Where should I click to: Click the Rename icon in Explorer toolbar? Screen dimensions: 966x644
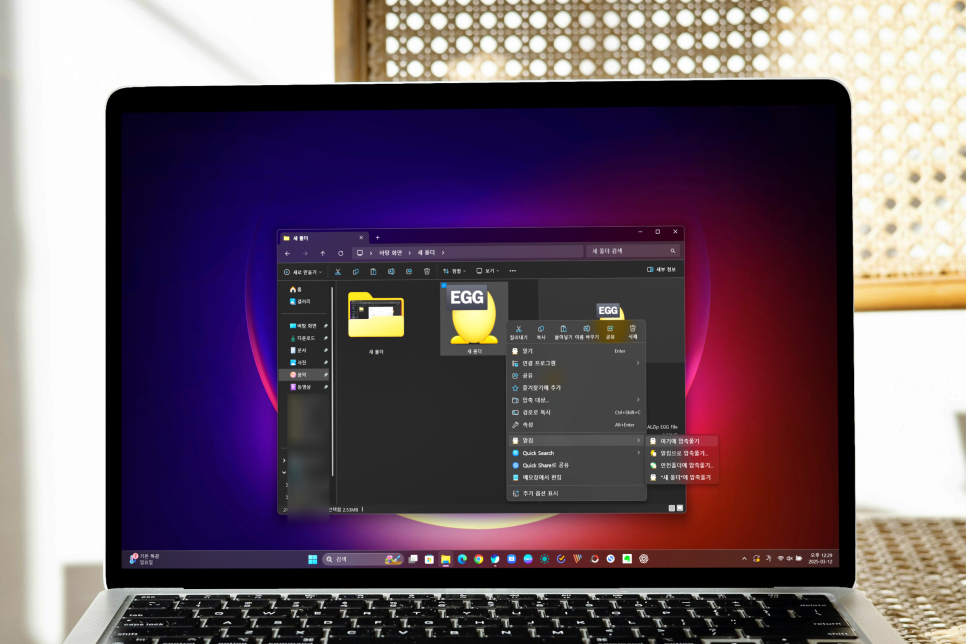(391, 272)
